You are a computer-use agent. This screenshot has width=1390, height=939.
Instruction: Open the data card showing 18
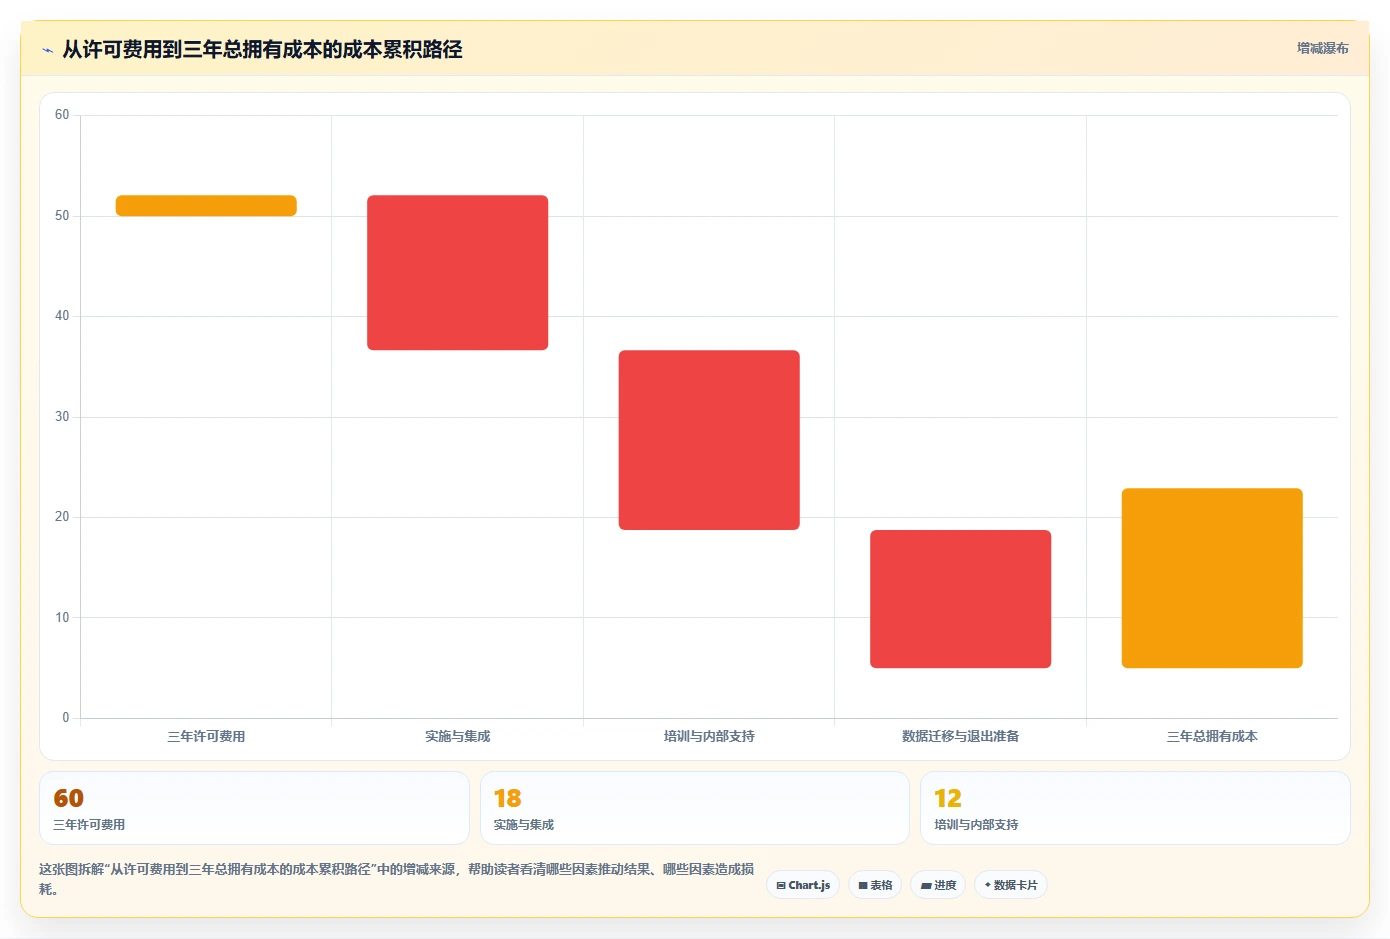click(x=695, y=808)
